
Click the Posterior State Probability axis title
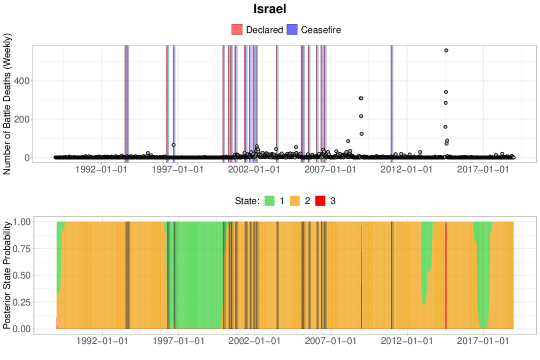point(7,275)
